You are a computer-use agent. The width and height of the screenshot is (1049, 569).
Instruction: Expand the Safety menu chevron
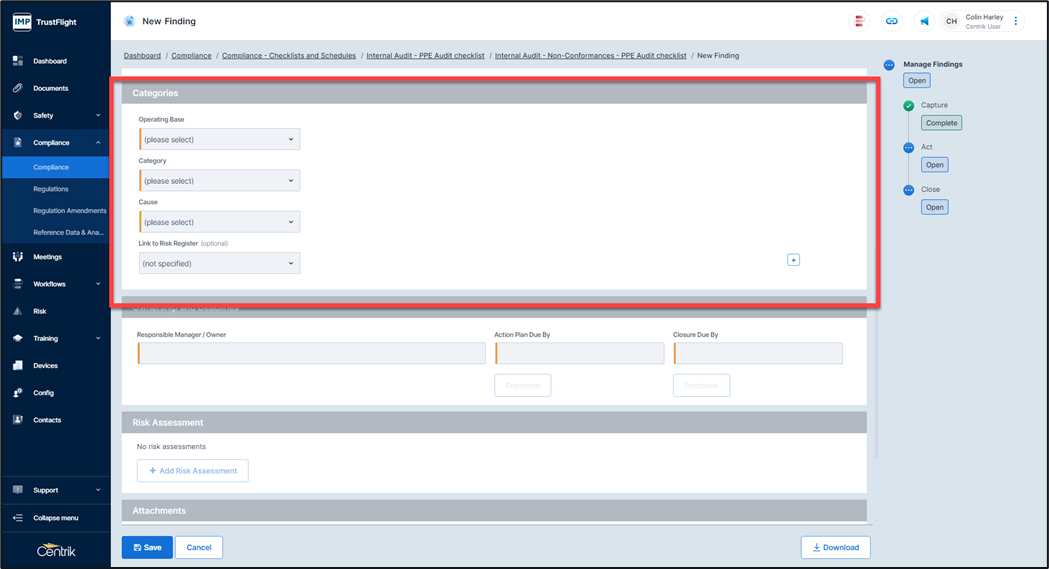point(98,115)
